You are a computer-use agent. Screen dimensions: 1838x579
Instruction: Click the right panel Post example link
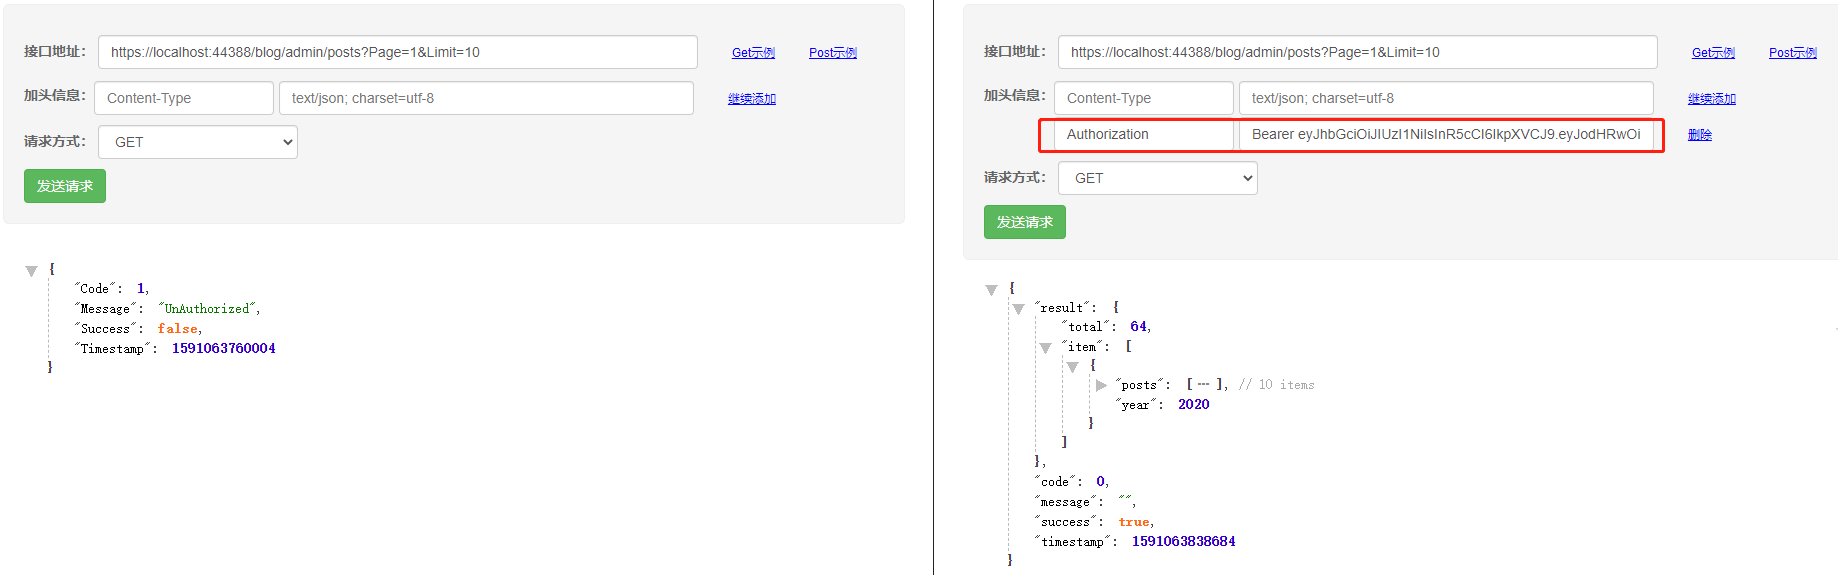(x=1792, y=53)
